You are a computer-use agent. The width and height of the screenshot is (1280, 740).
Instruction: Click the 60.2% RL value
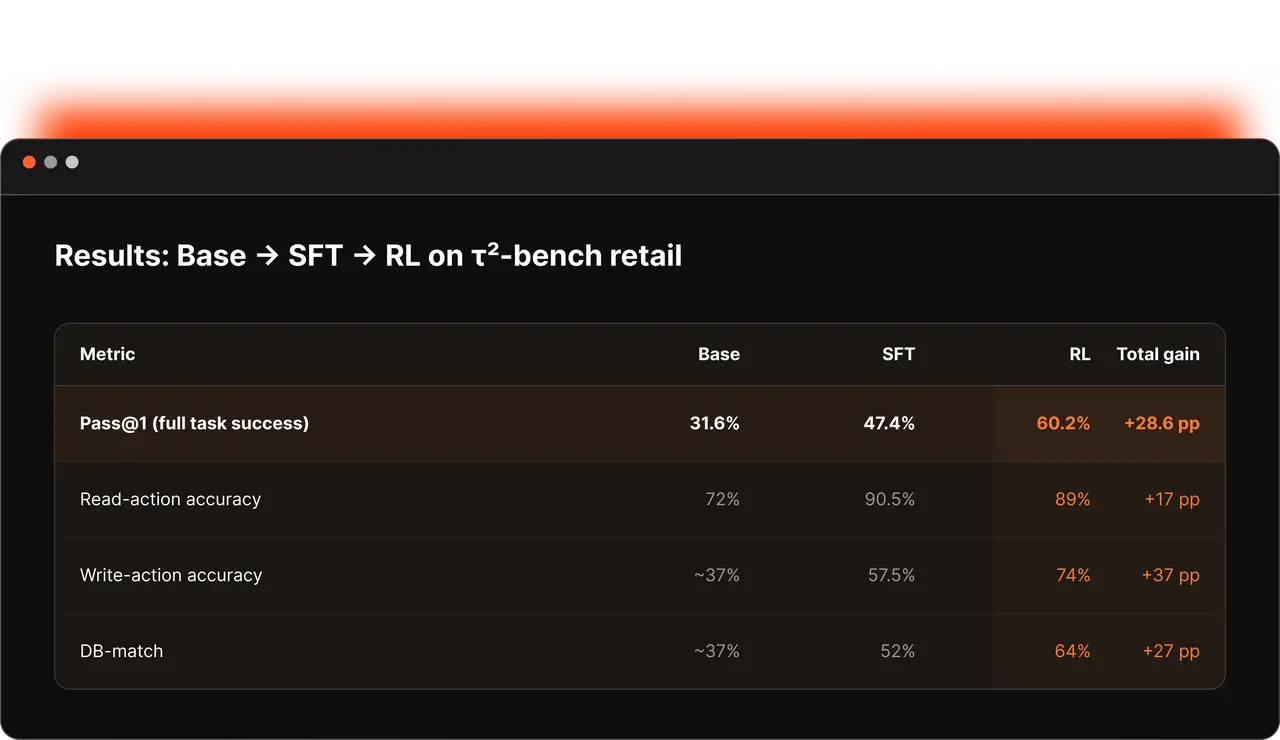(1063, 423)
